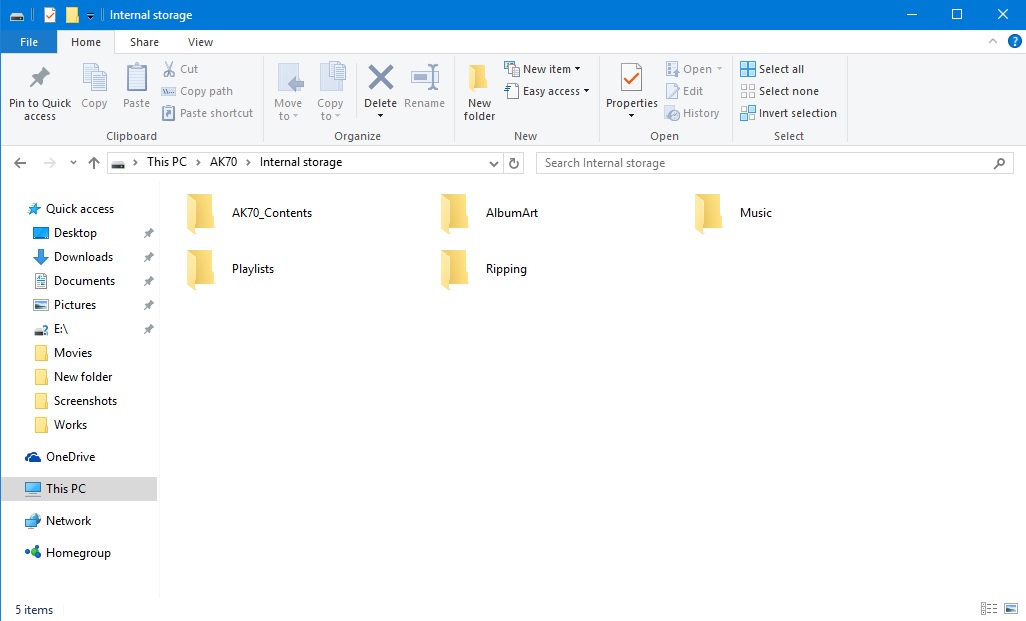Click the Select all icon
The width and height of the screenshot is (1026, 621).
pos(747,69)
